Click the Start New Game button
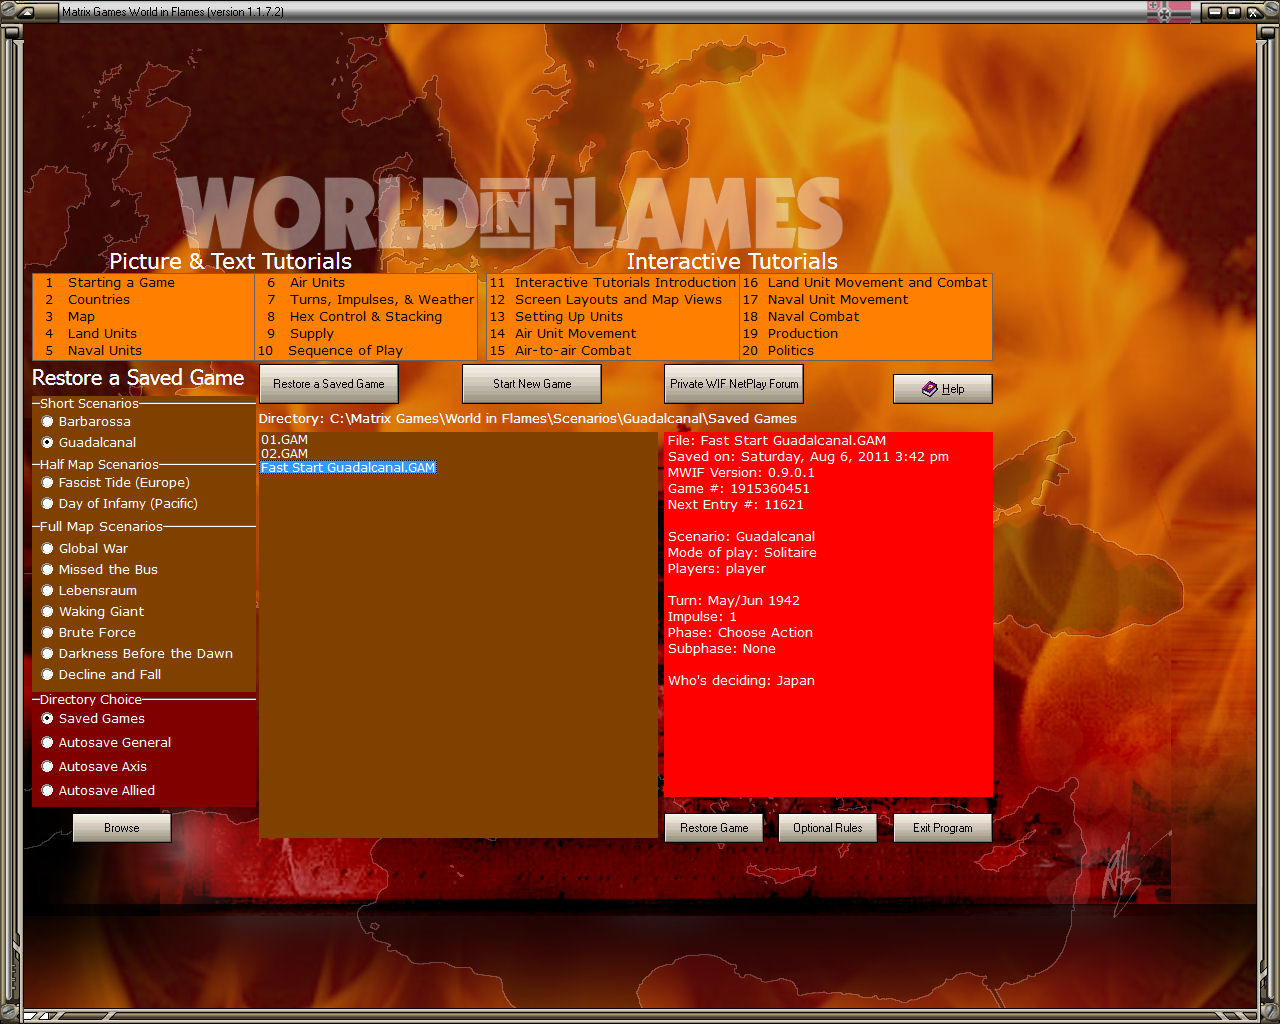Image resolution: width=1280 pixels, height=1024 pixels. (532, 384)
